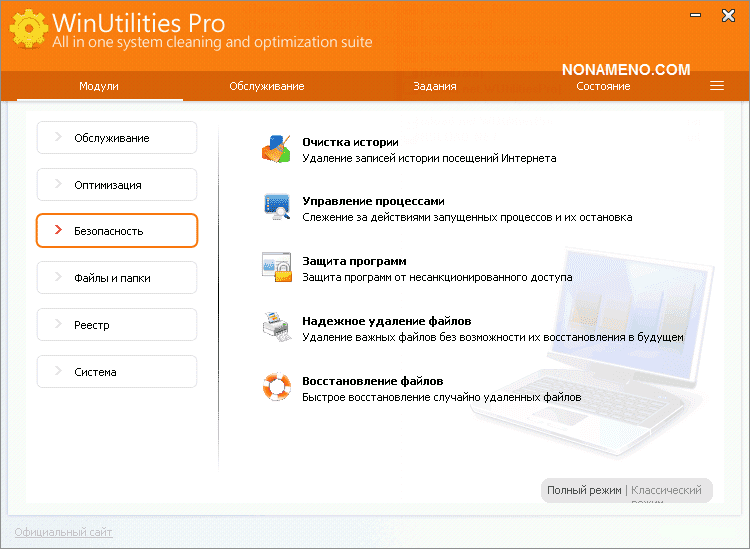
Task: Select the Система sidebar category
Action: coord(117,372)
